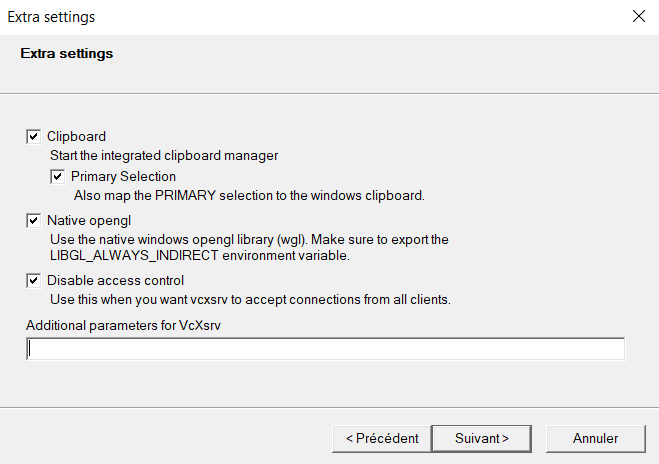Disable the Native opengl checkbox

pos(33,220)
